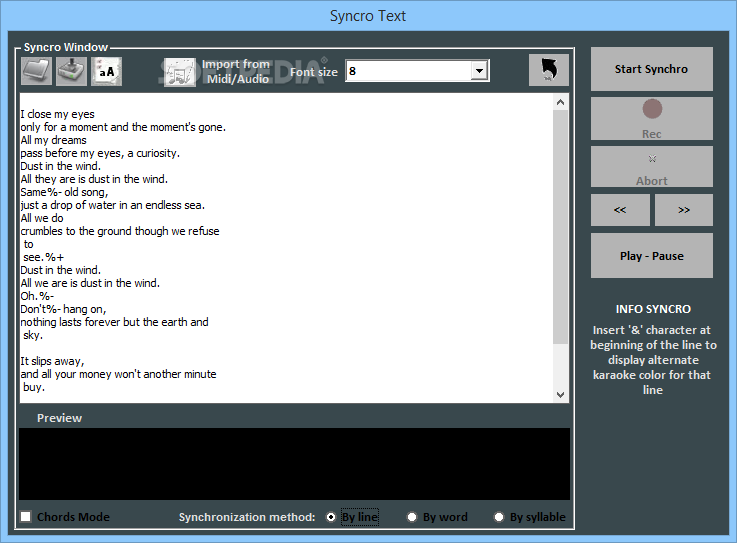
Task: Click the line 'buy.'
Action: (34, 387)
